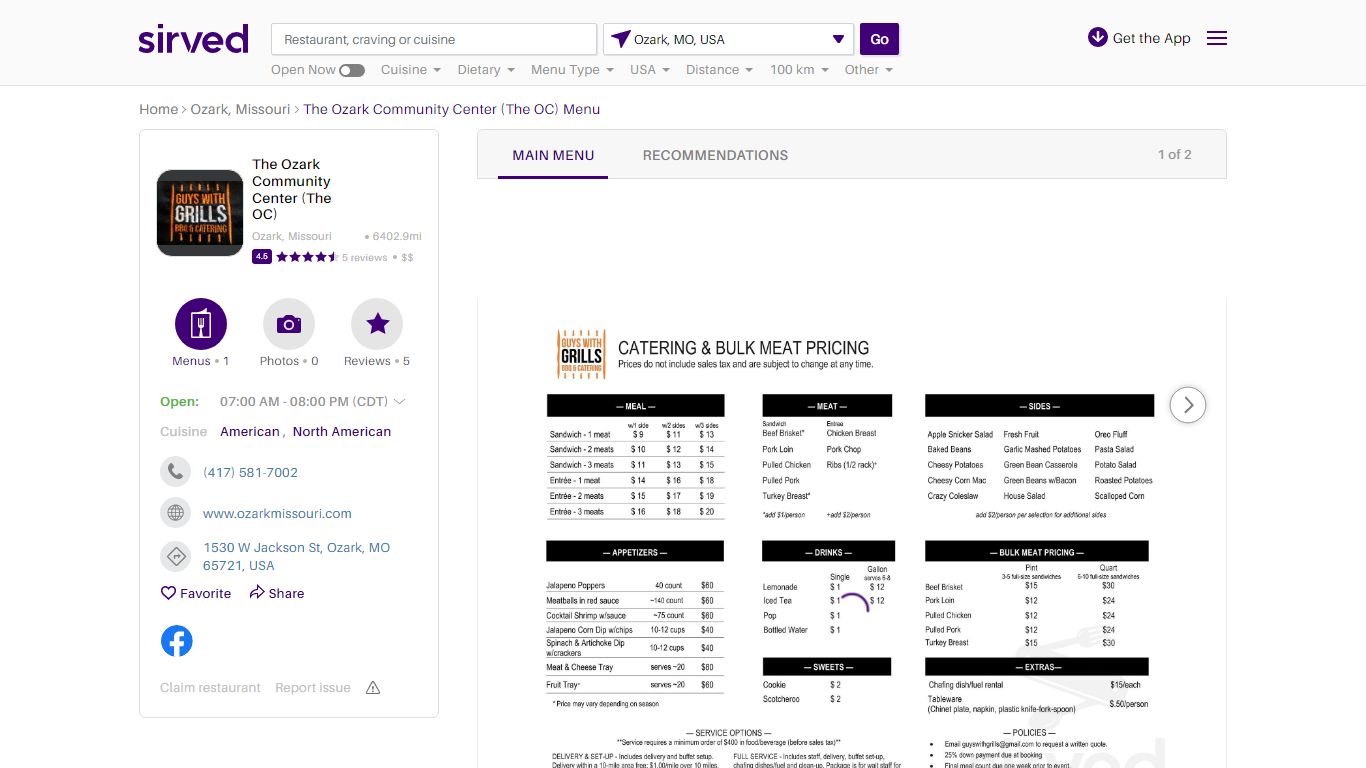
Task: Click the phone icon
Action: coord(175,472)
